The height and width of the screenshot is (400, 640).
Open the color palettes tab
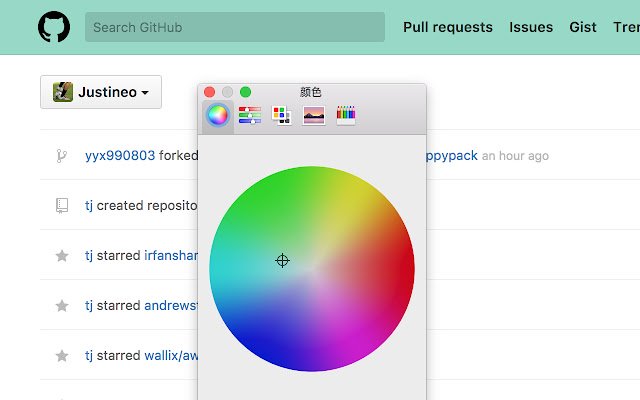(x=281, y=115)
